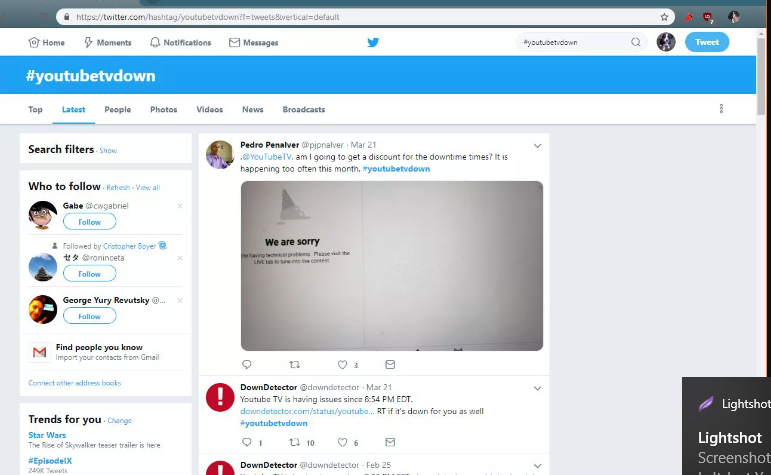Viewport: 771px width, 475px height.
Task: Expand options on DownDetector Mar 21 tweet
Action: (x=537, y=388)
